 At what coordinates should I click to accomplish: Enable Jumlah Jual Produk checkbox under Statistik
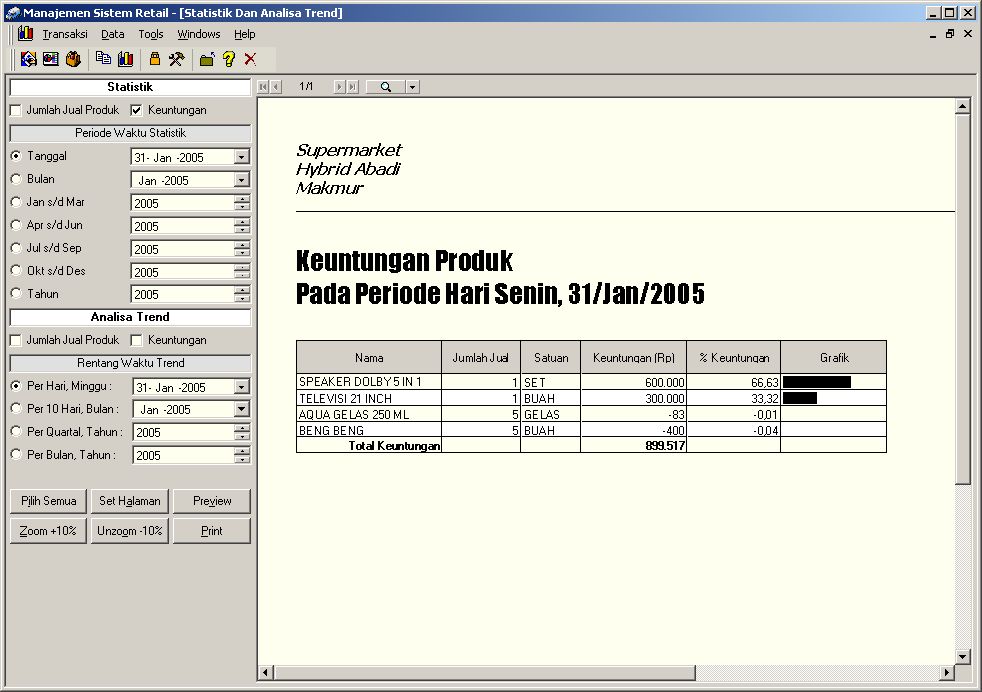(x=16, y=110)
